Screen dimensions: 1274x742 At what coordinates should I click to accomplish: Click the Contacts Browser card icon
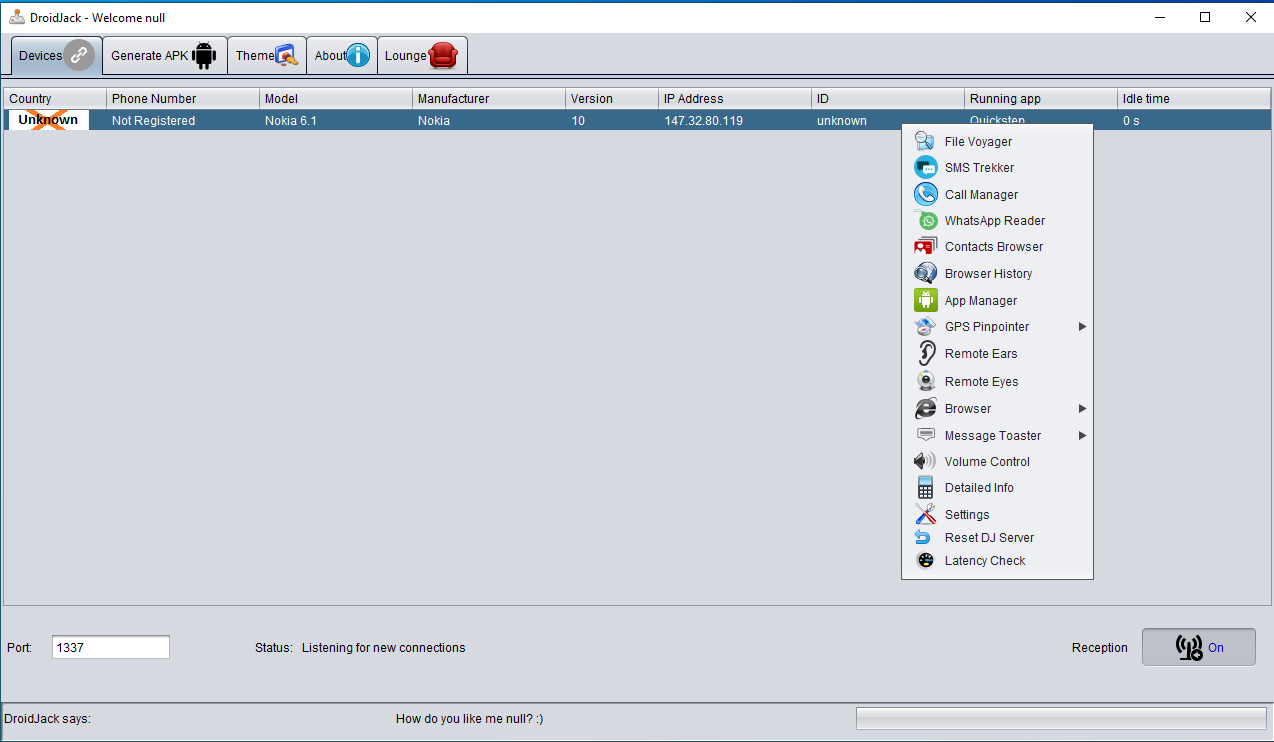925,247
